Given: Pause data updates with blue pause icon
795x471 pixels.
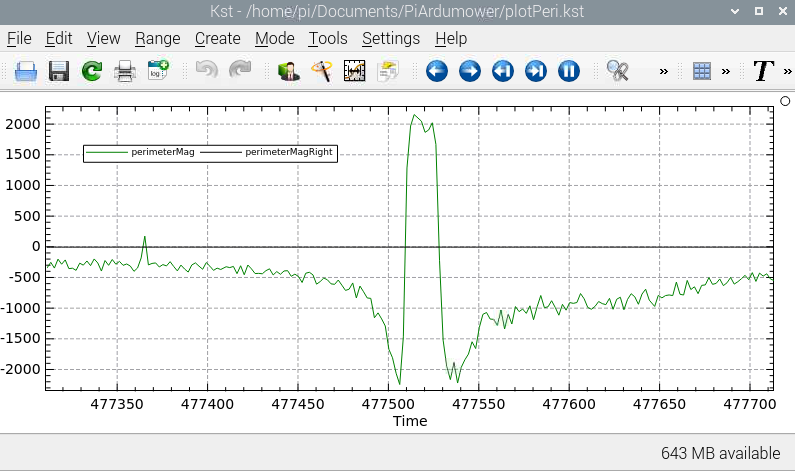Looking at the screenshot, I should coord(569,71).
